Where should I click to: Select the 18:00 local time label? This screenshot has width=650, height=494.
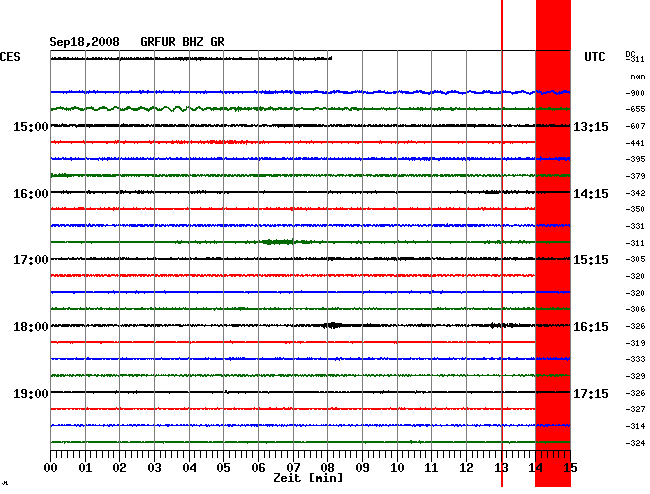click(x=31, y=327)
